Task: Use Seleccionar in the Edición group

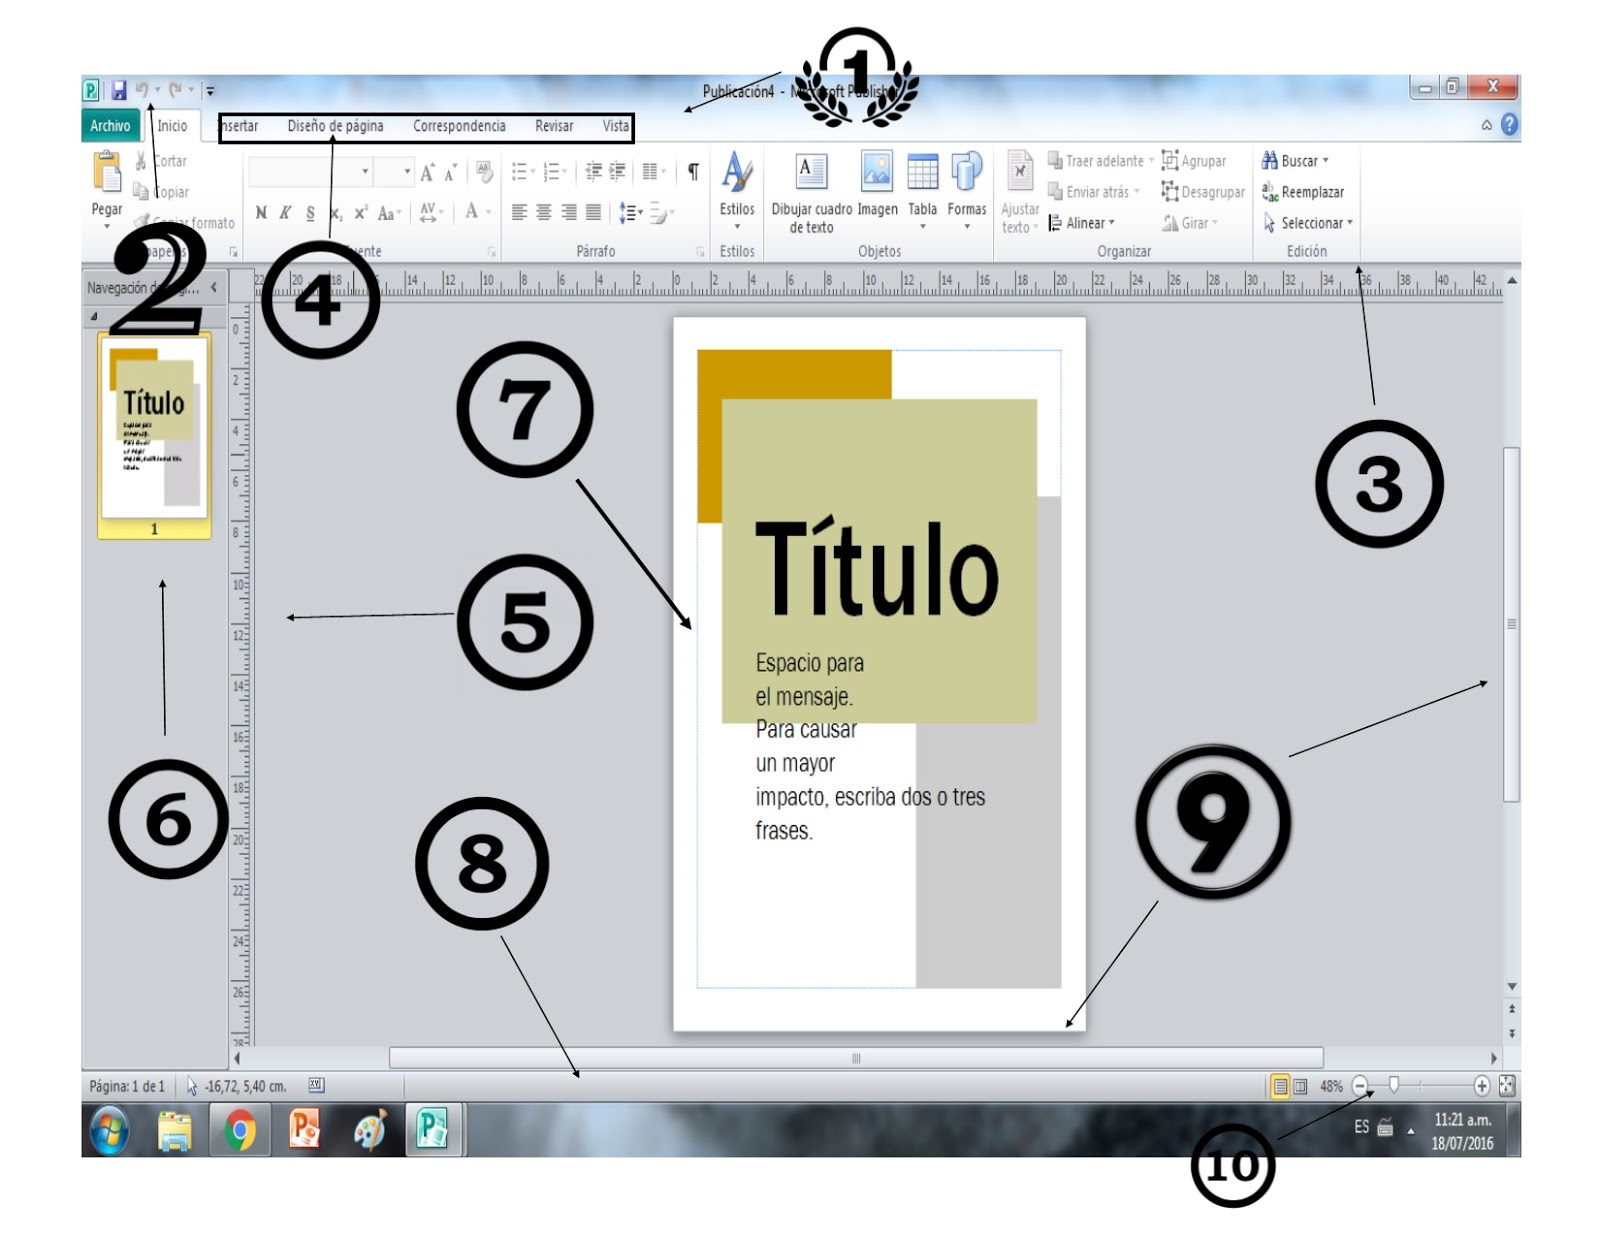Action: coord(1307,223)
